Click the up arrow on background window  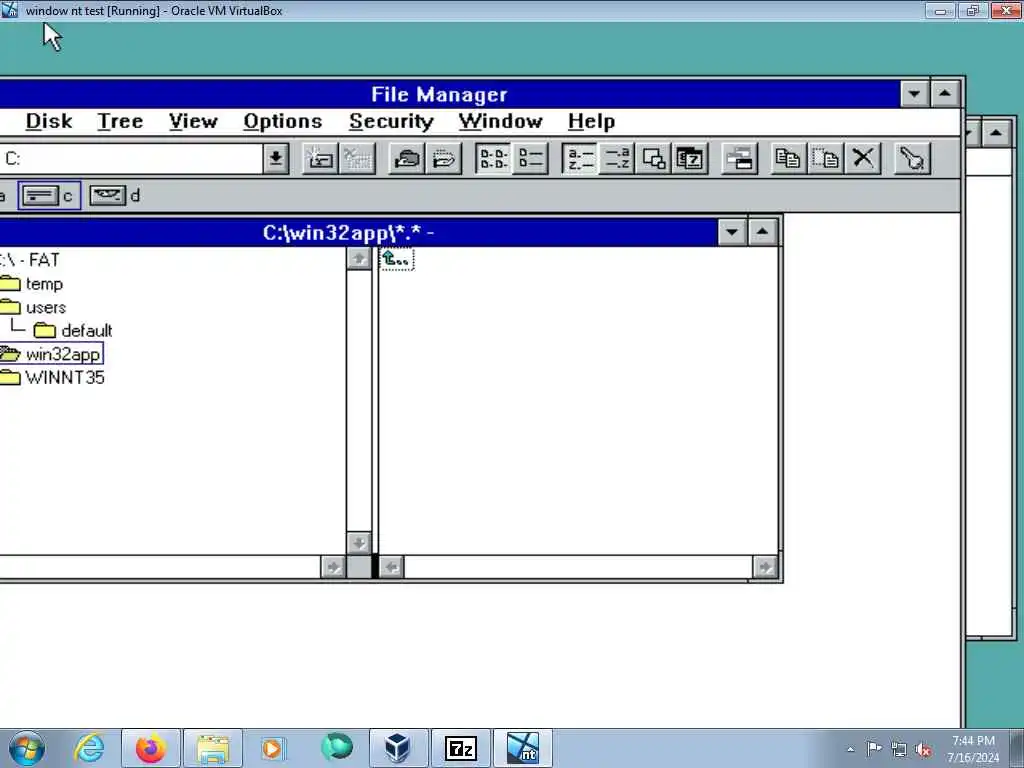[x=996, y=133]
